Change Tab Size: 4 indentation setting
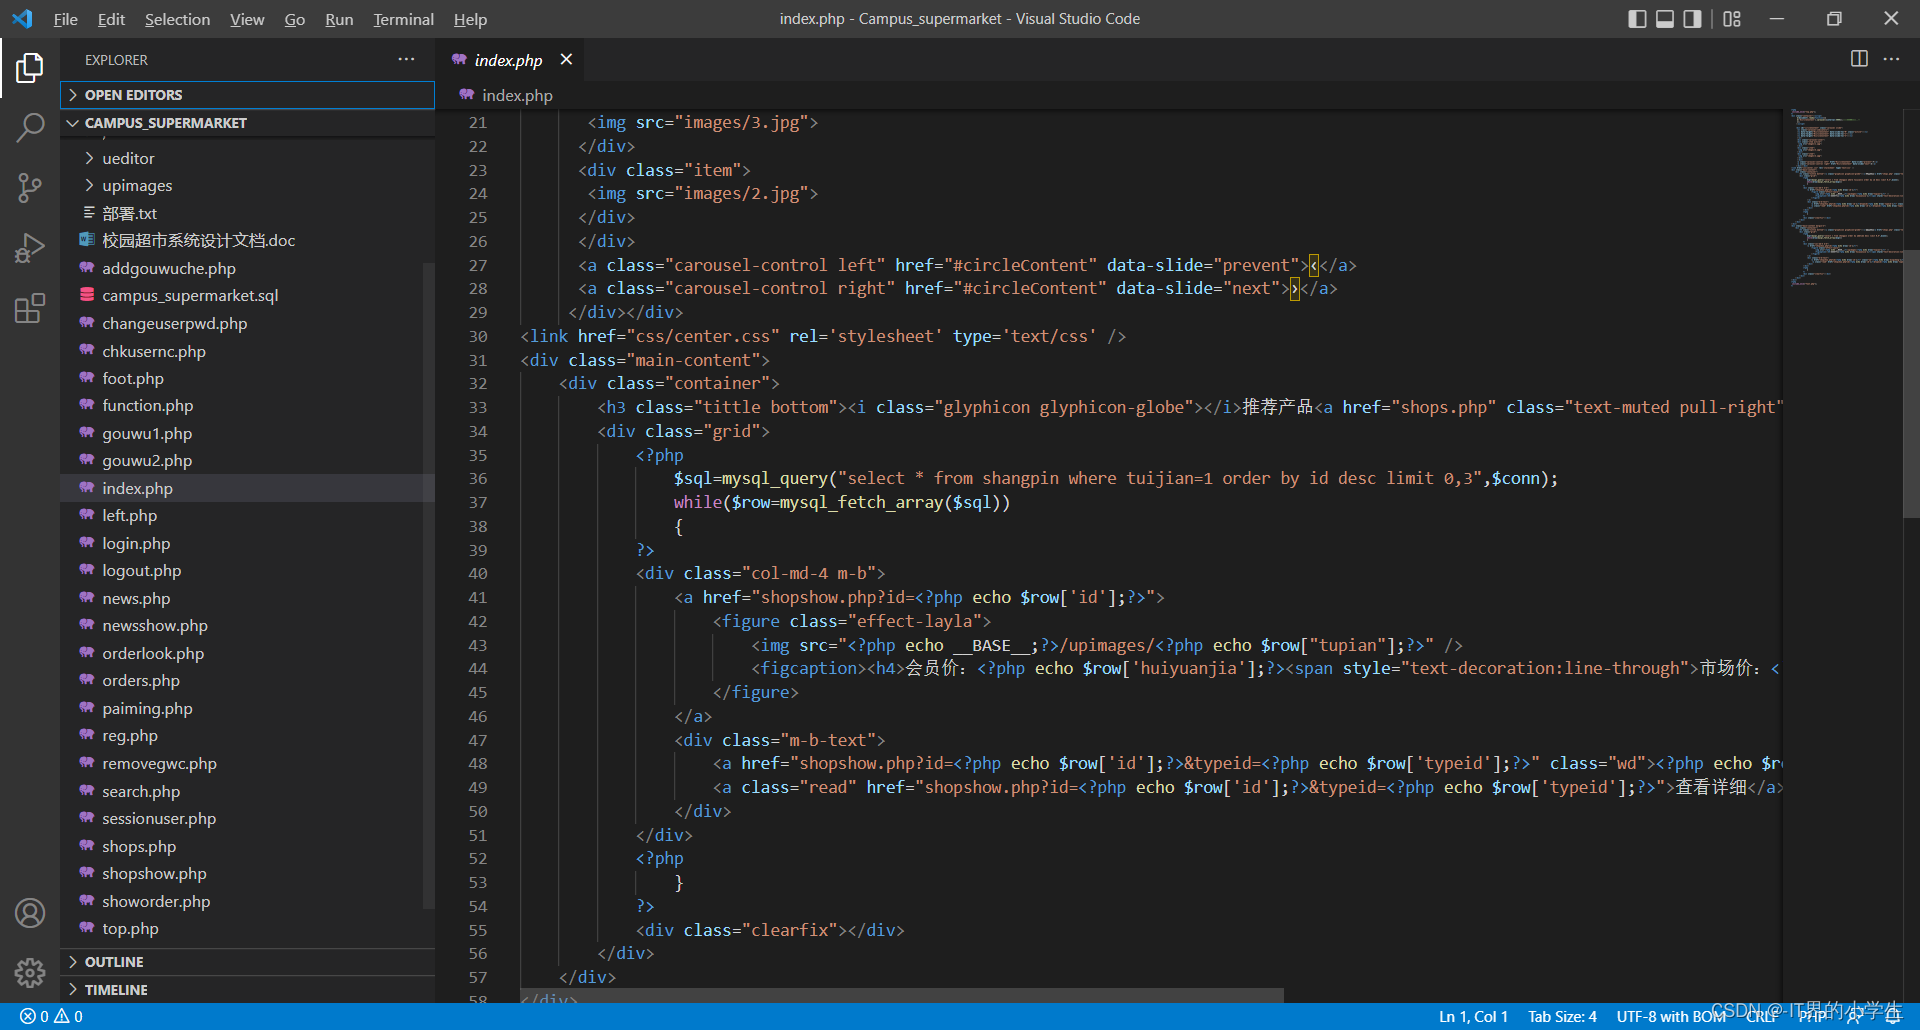The width and height of the screenshot is (1920, 1030). 1562,1016
